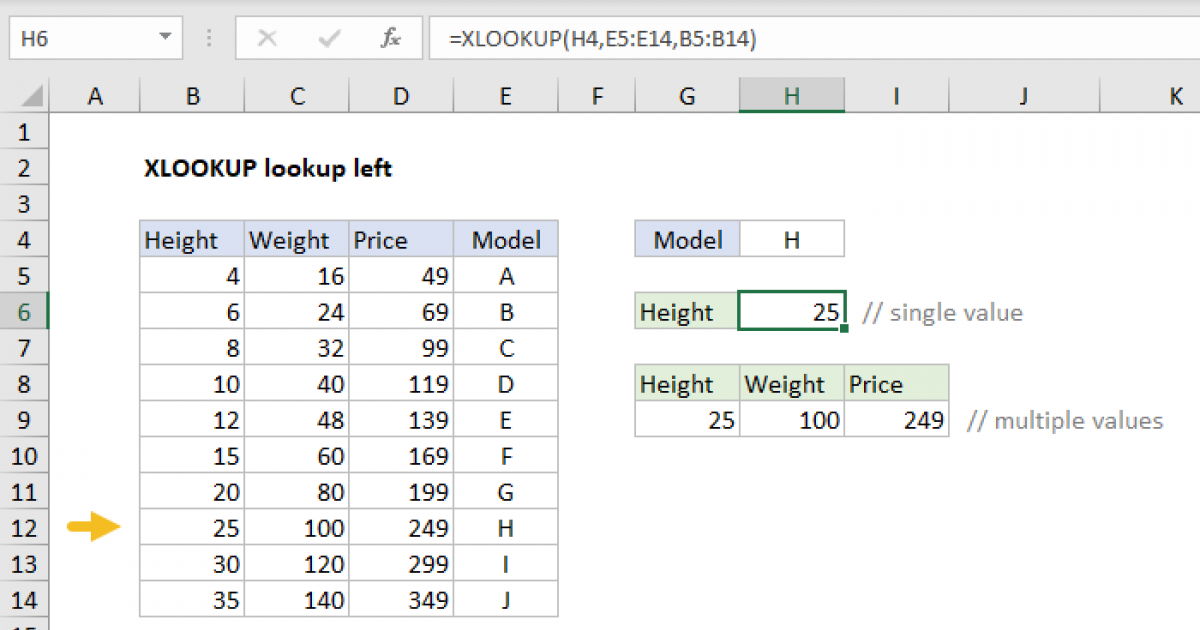Click the vertical ellipsis separator icon

click(x=208, y=38)
